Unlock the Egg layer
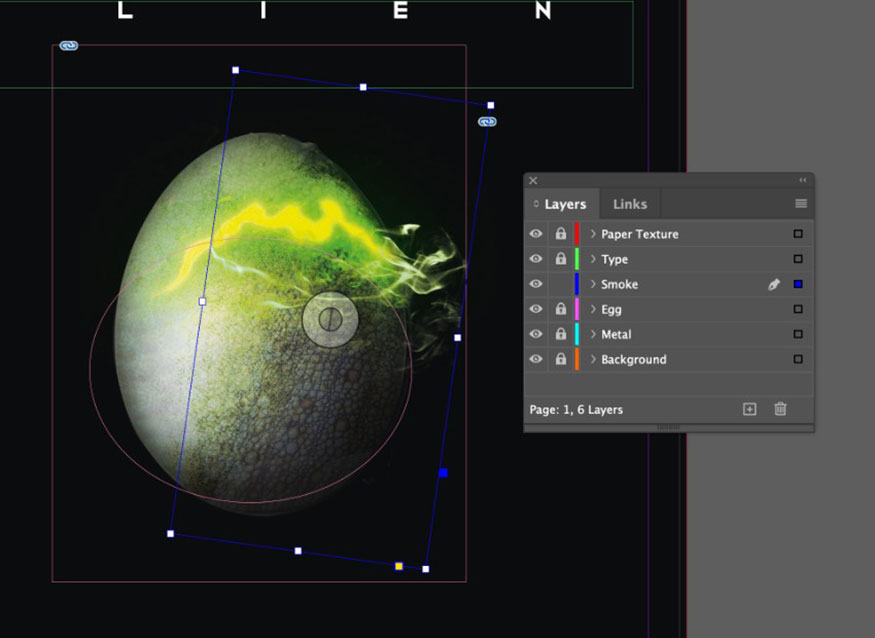This screenshot has width=875, height=638. 561,309
